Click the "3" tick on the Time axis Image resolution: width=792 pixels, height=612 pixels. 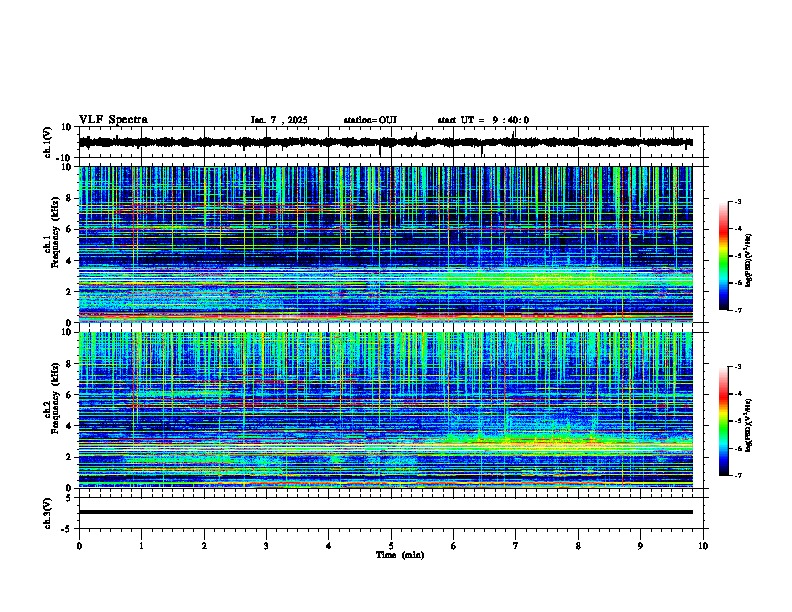pos(266,546)
